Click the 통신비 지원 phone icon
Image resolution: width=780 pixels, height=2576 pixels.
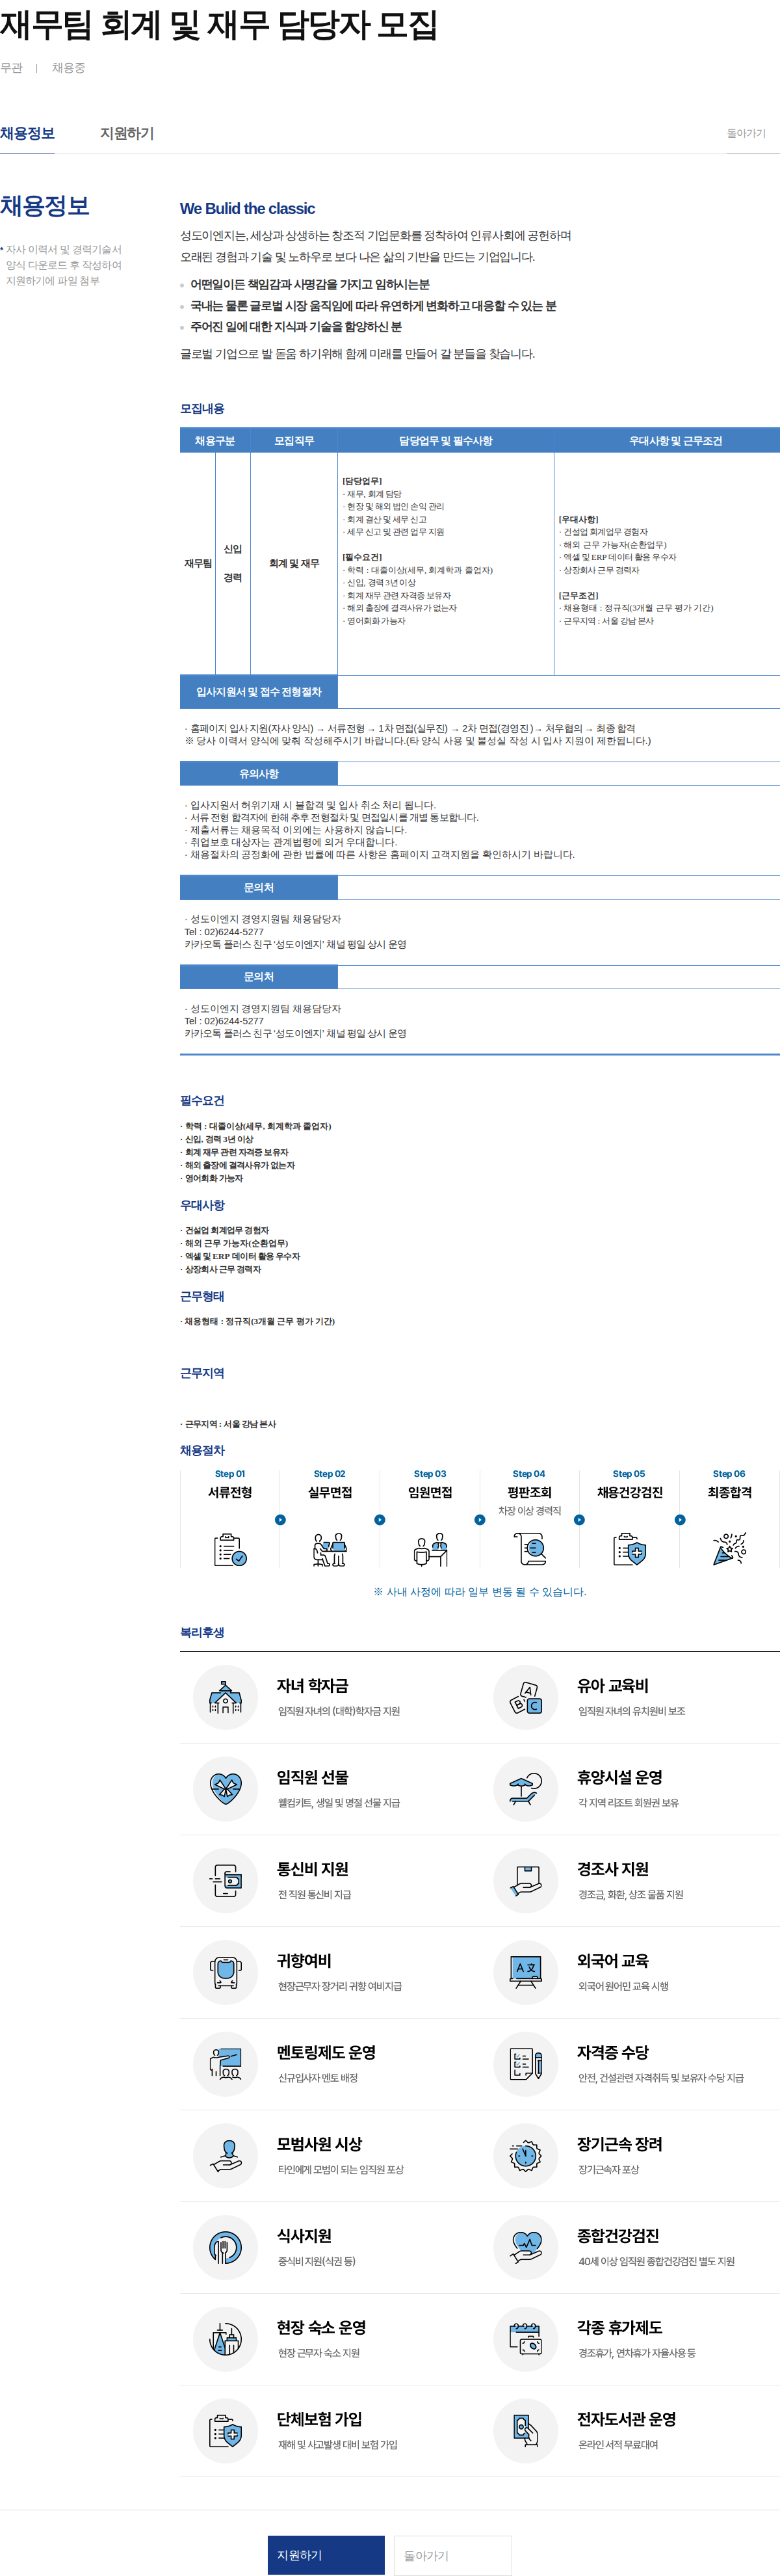[x=226, y=1880]
